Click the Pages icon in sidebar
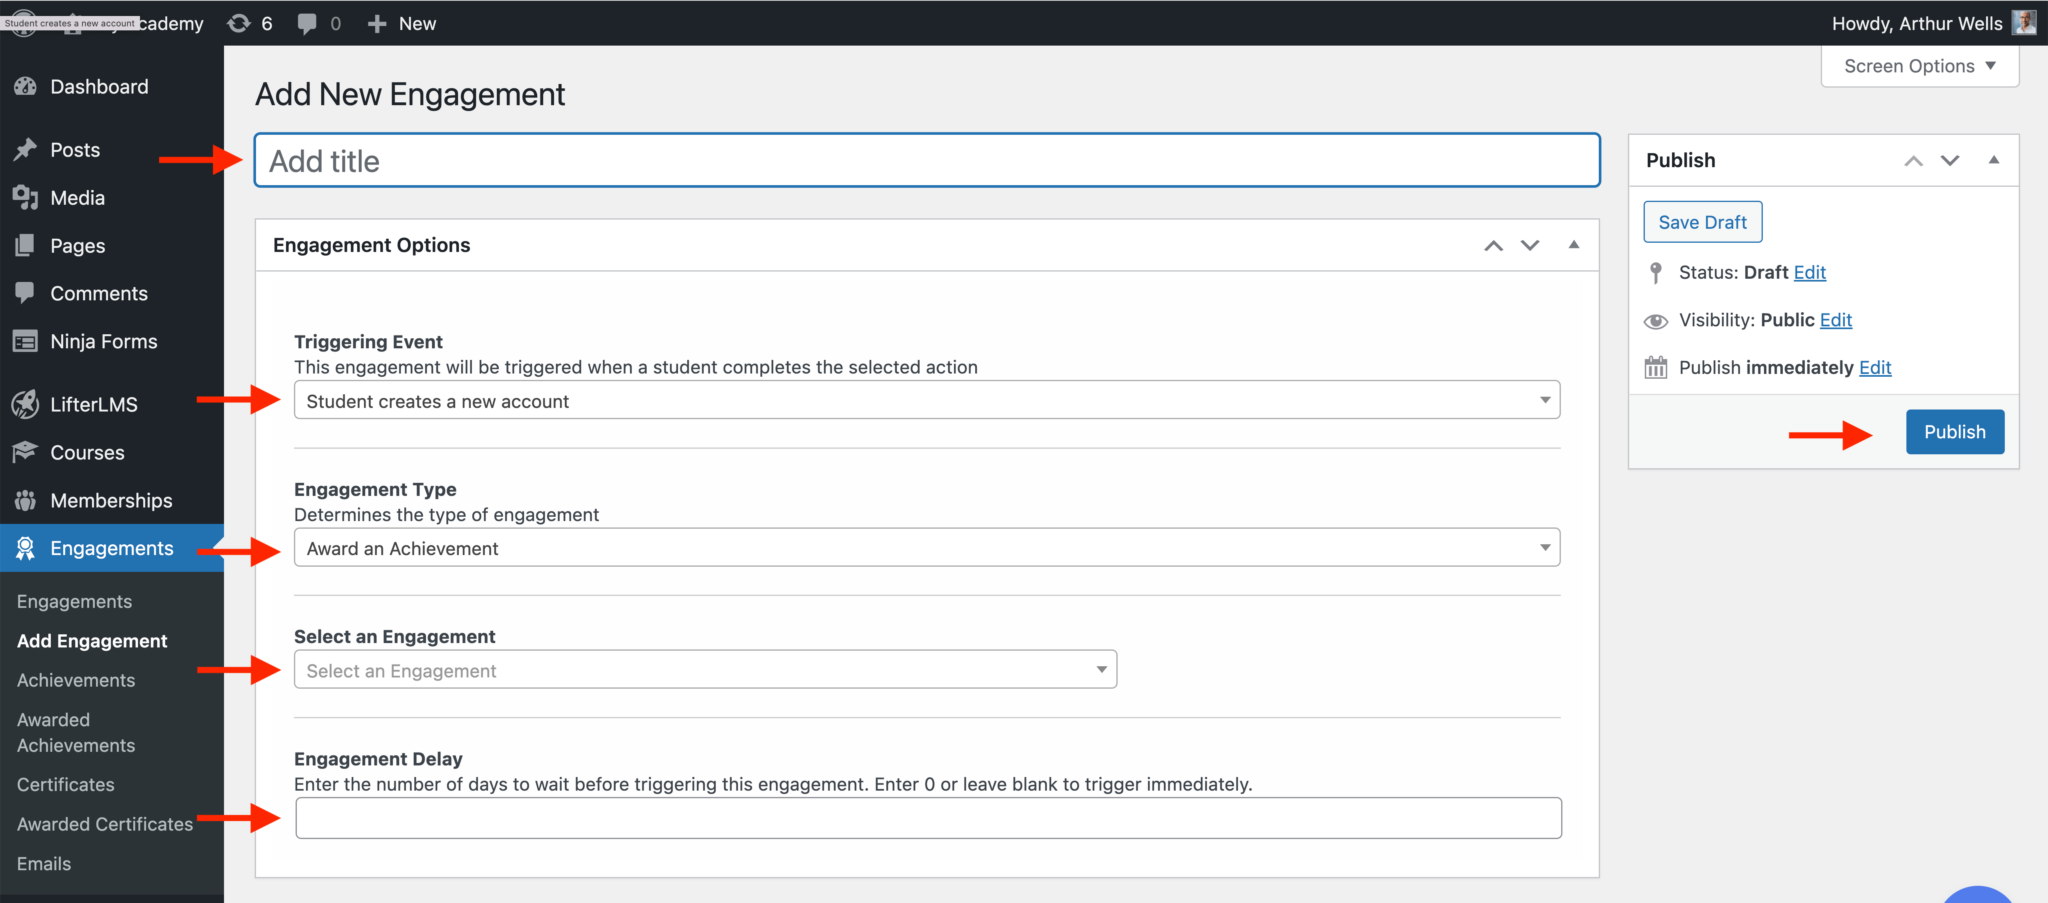 click(27, 245)
